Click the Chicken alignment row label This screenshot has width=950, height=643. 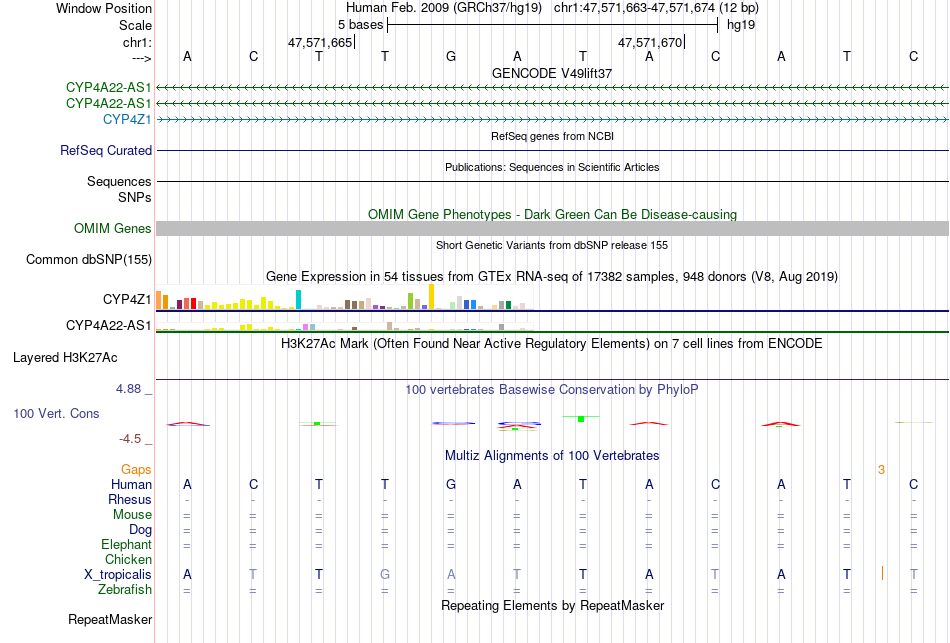pyautogui.click(x=128, y=559)
